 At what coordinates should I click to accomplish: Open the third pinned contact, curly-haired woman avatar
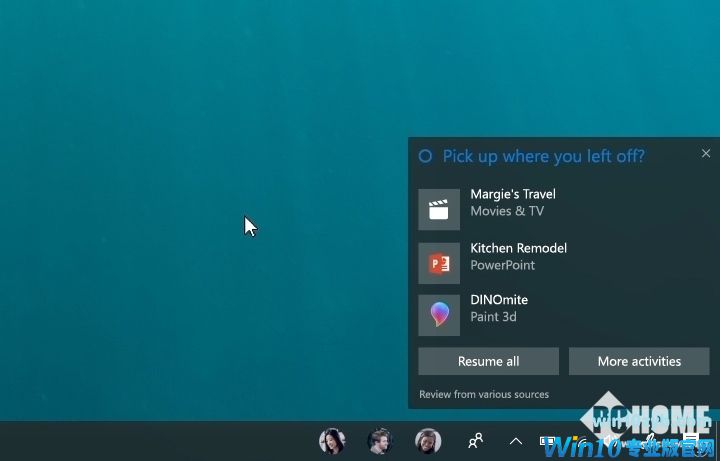pos(428,441)
